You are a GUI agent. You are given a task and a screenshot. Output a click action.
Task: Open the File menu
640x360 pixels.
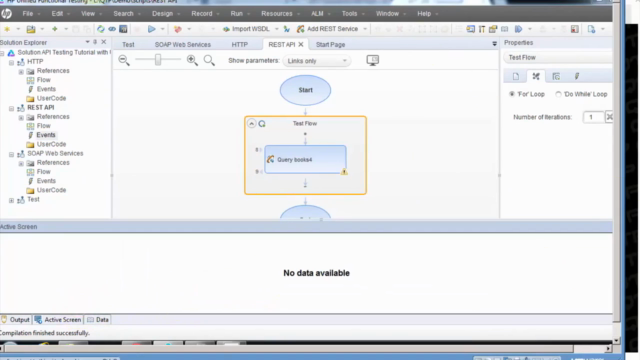(28, 13)
